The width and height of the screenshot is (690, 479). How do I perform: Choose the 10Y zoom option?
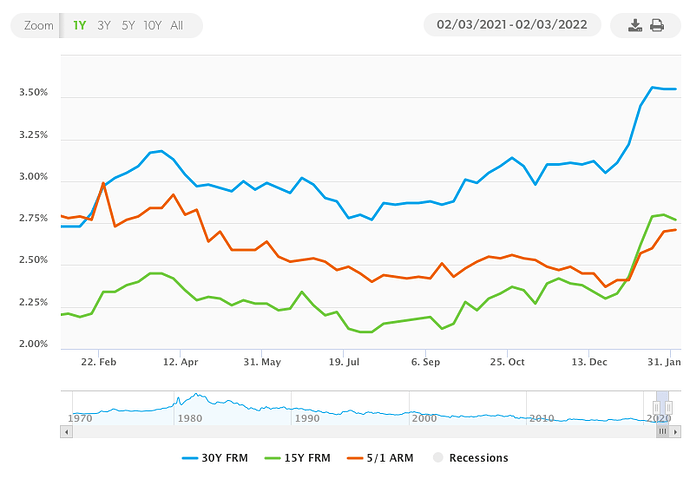(152, 25)
